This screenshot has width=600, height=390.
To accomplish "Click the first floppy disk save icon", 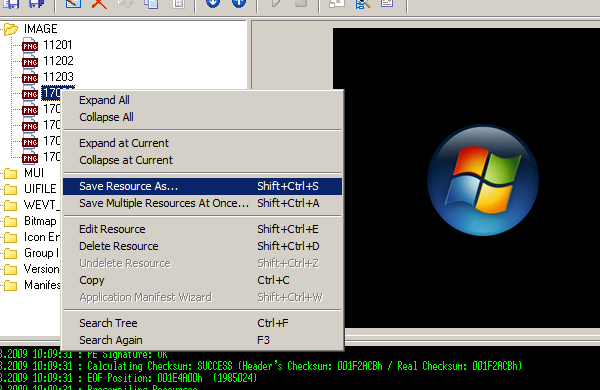I will point(11,4).
